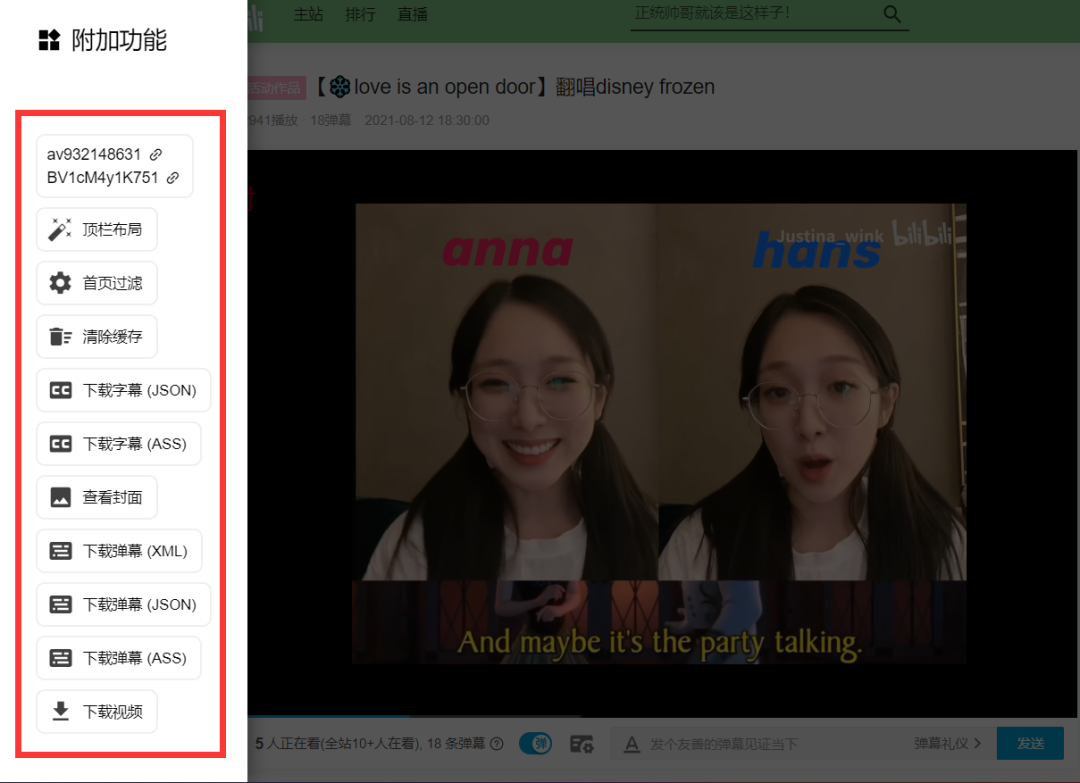Copy the BV1cM4y1K751 link icon
1080x783 pixels.
173,178
